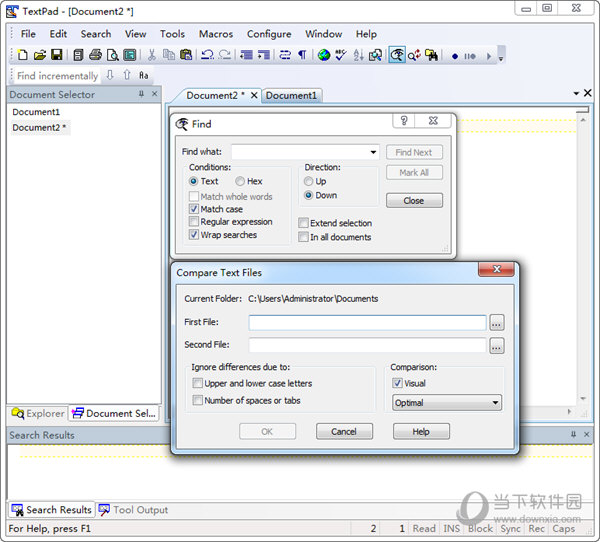Click the play macro arrow icon
This screenshot has width=600, height=542.
(x=489, y=56)
